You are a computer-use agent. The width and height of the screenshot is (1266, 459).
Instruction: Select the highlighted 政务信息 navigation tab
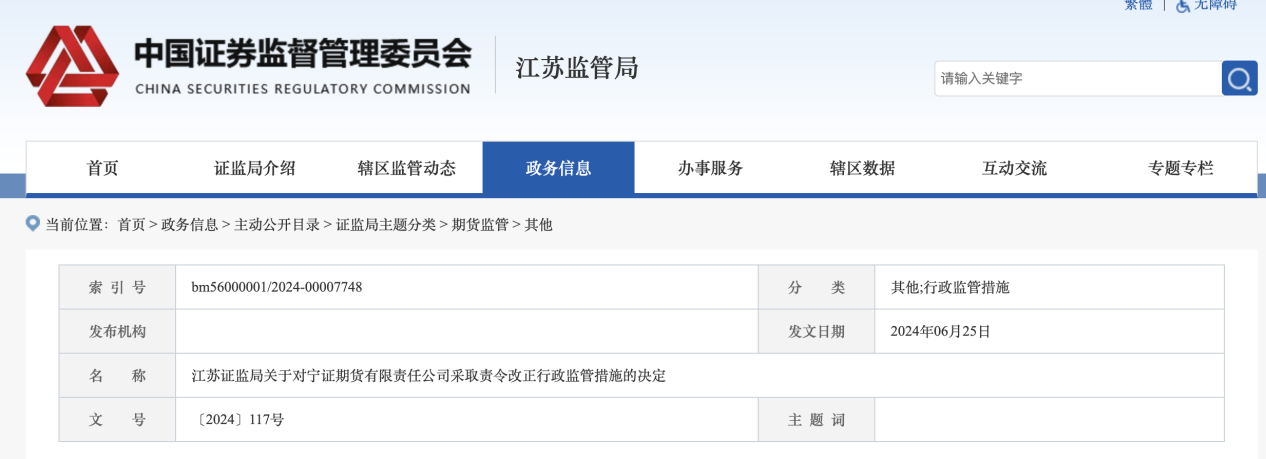coord(558,168)
